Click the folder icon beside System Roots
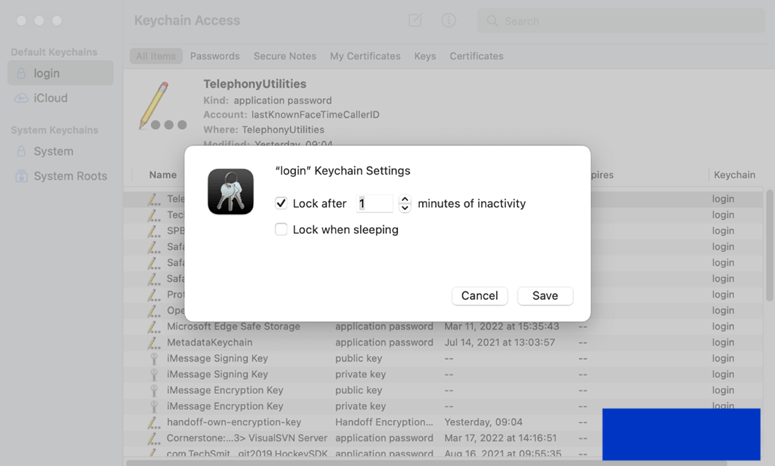This screenshot has height=466, width=775. [21, 176]
